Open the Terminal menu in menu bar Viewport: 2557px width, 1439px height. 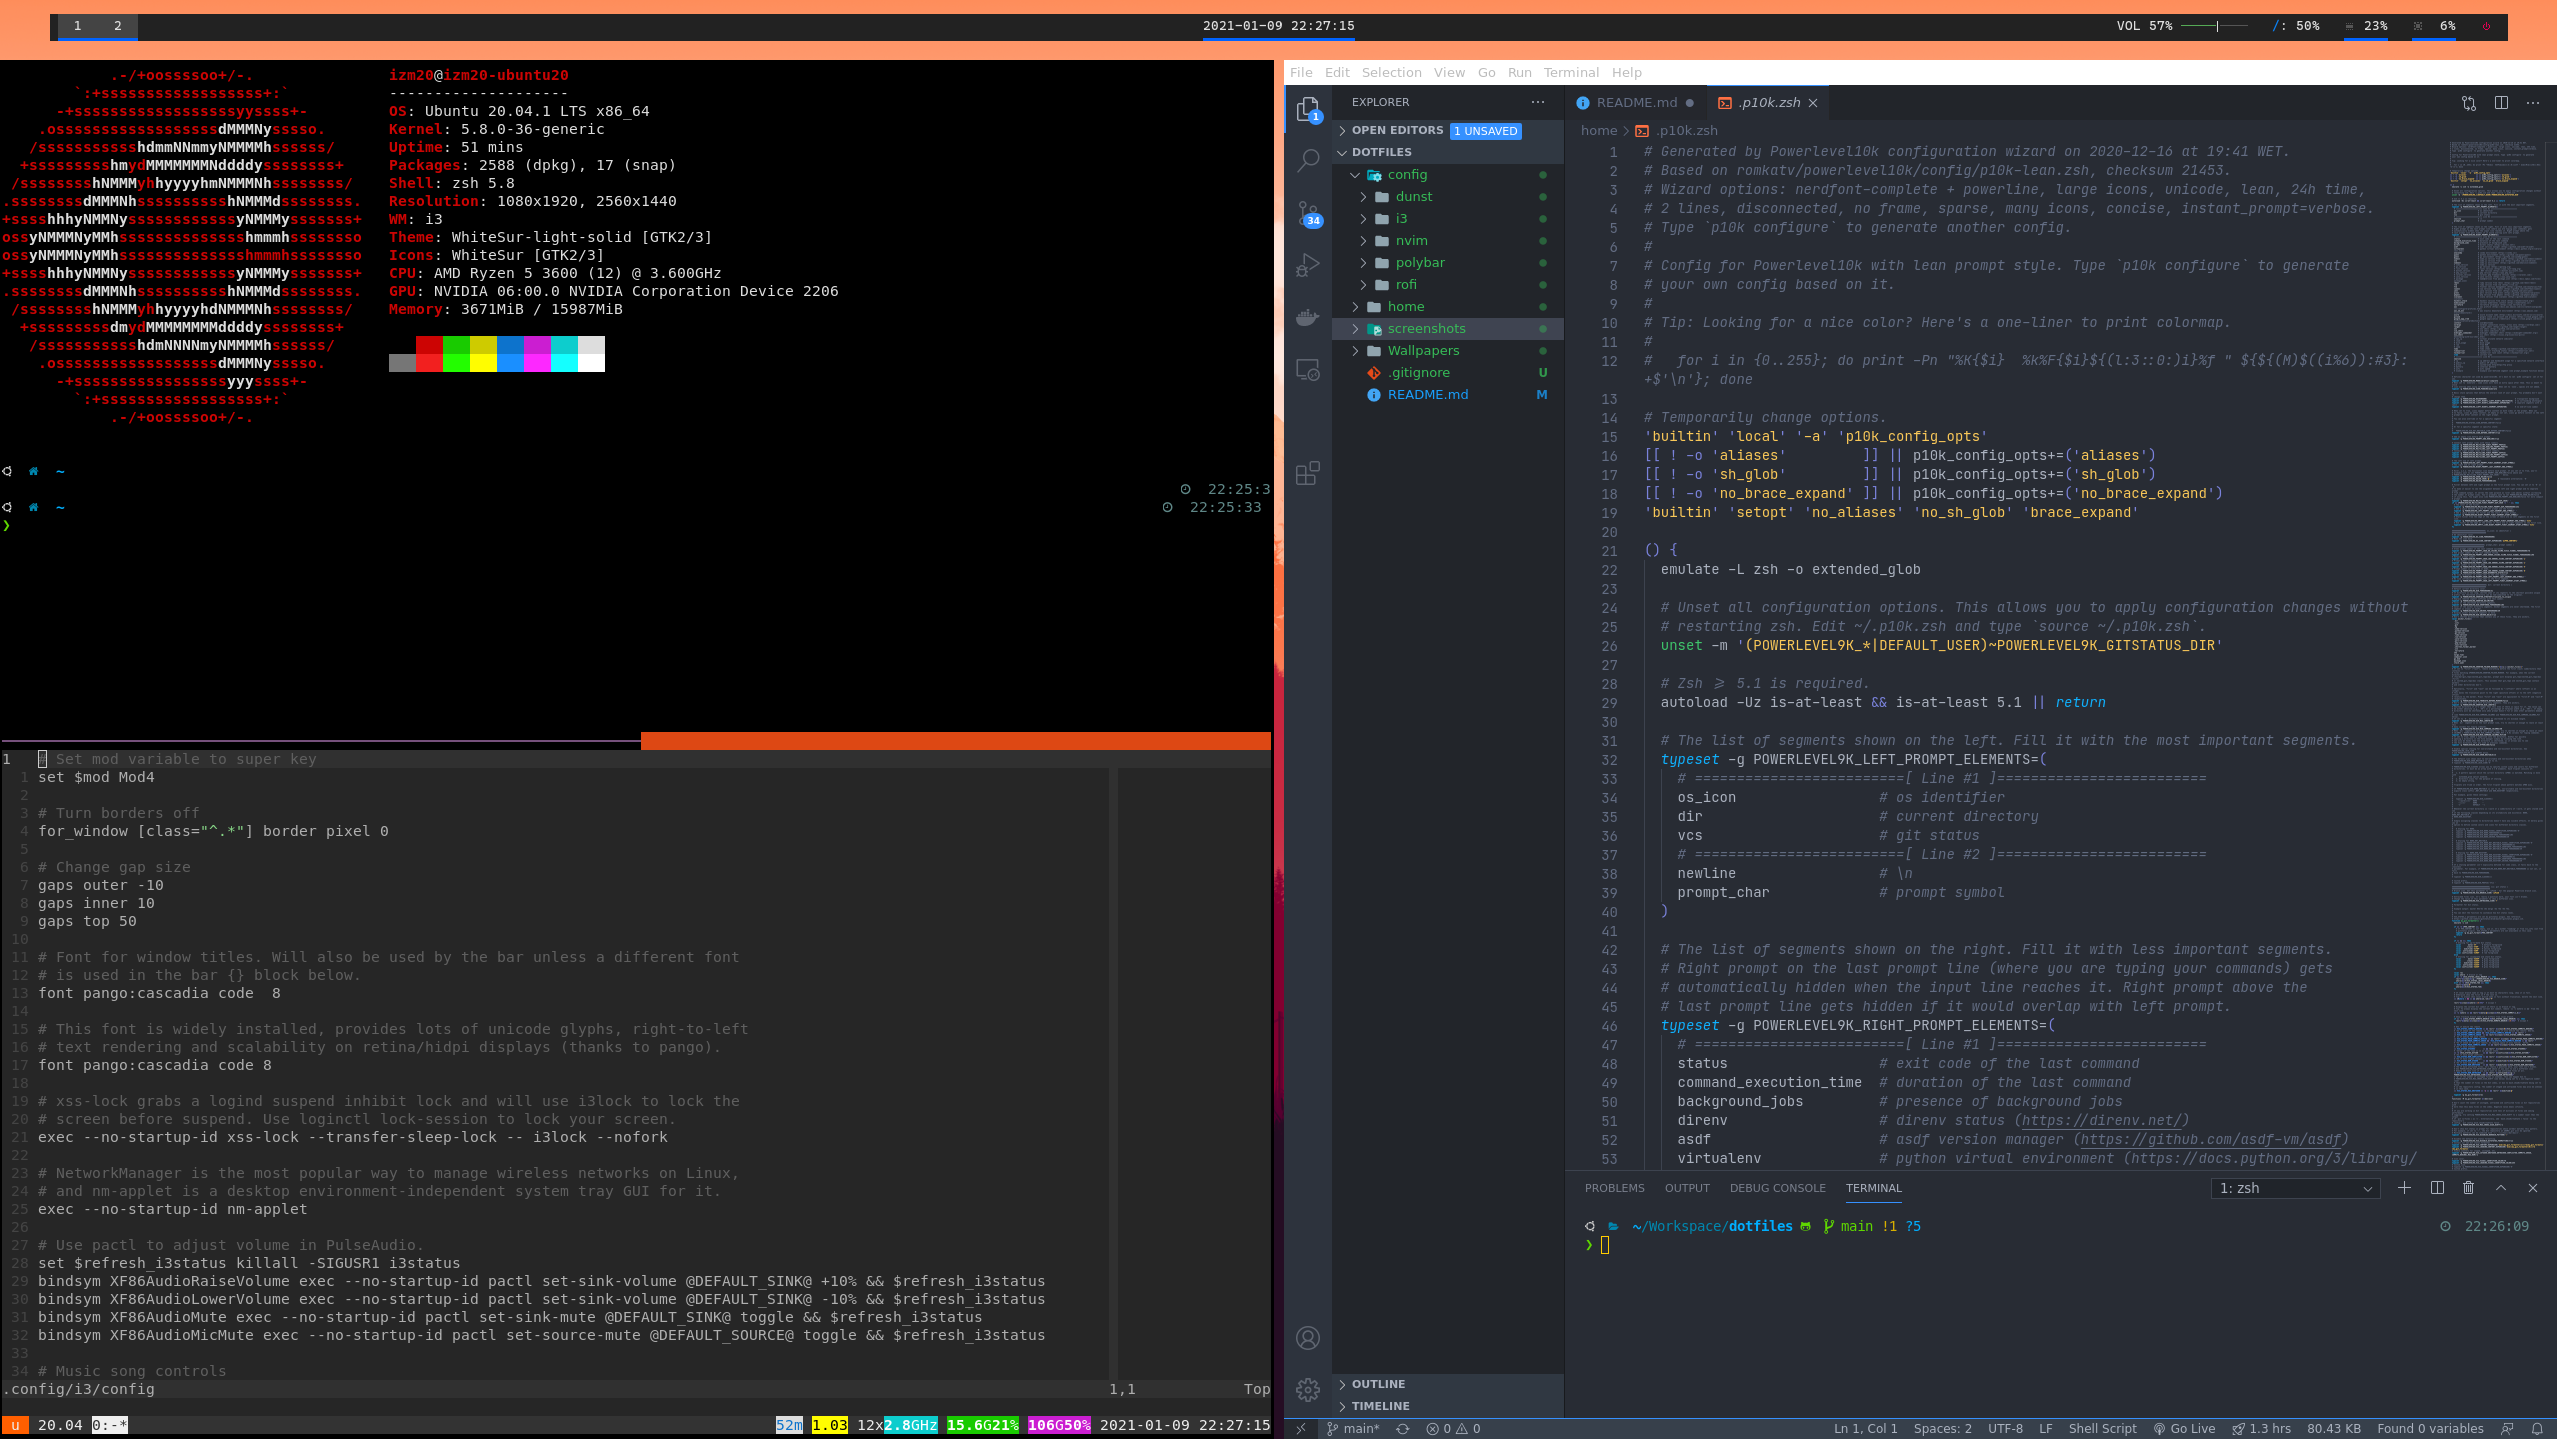(1570, 72)
